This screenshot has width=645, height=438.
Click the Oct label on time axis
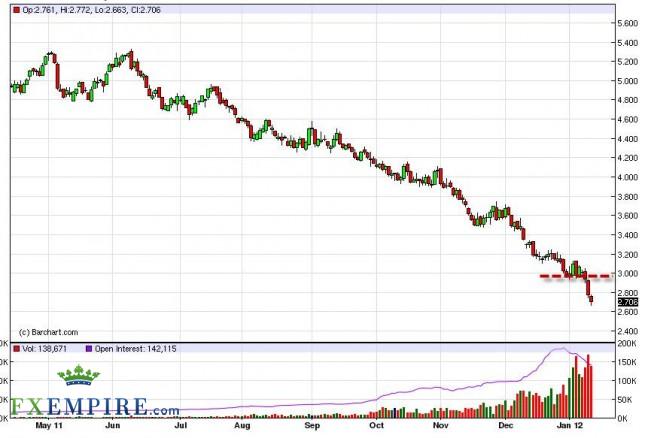coord(375,424)
